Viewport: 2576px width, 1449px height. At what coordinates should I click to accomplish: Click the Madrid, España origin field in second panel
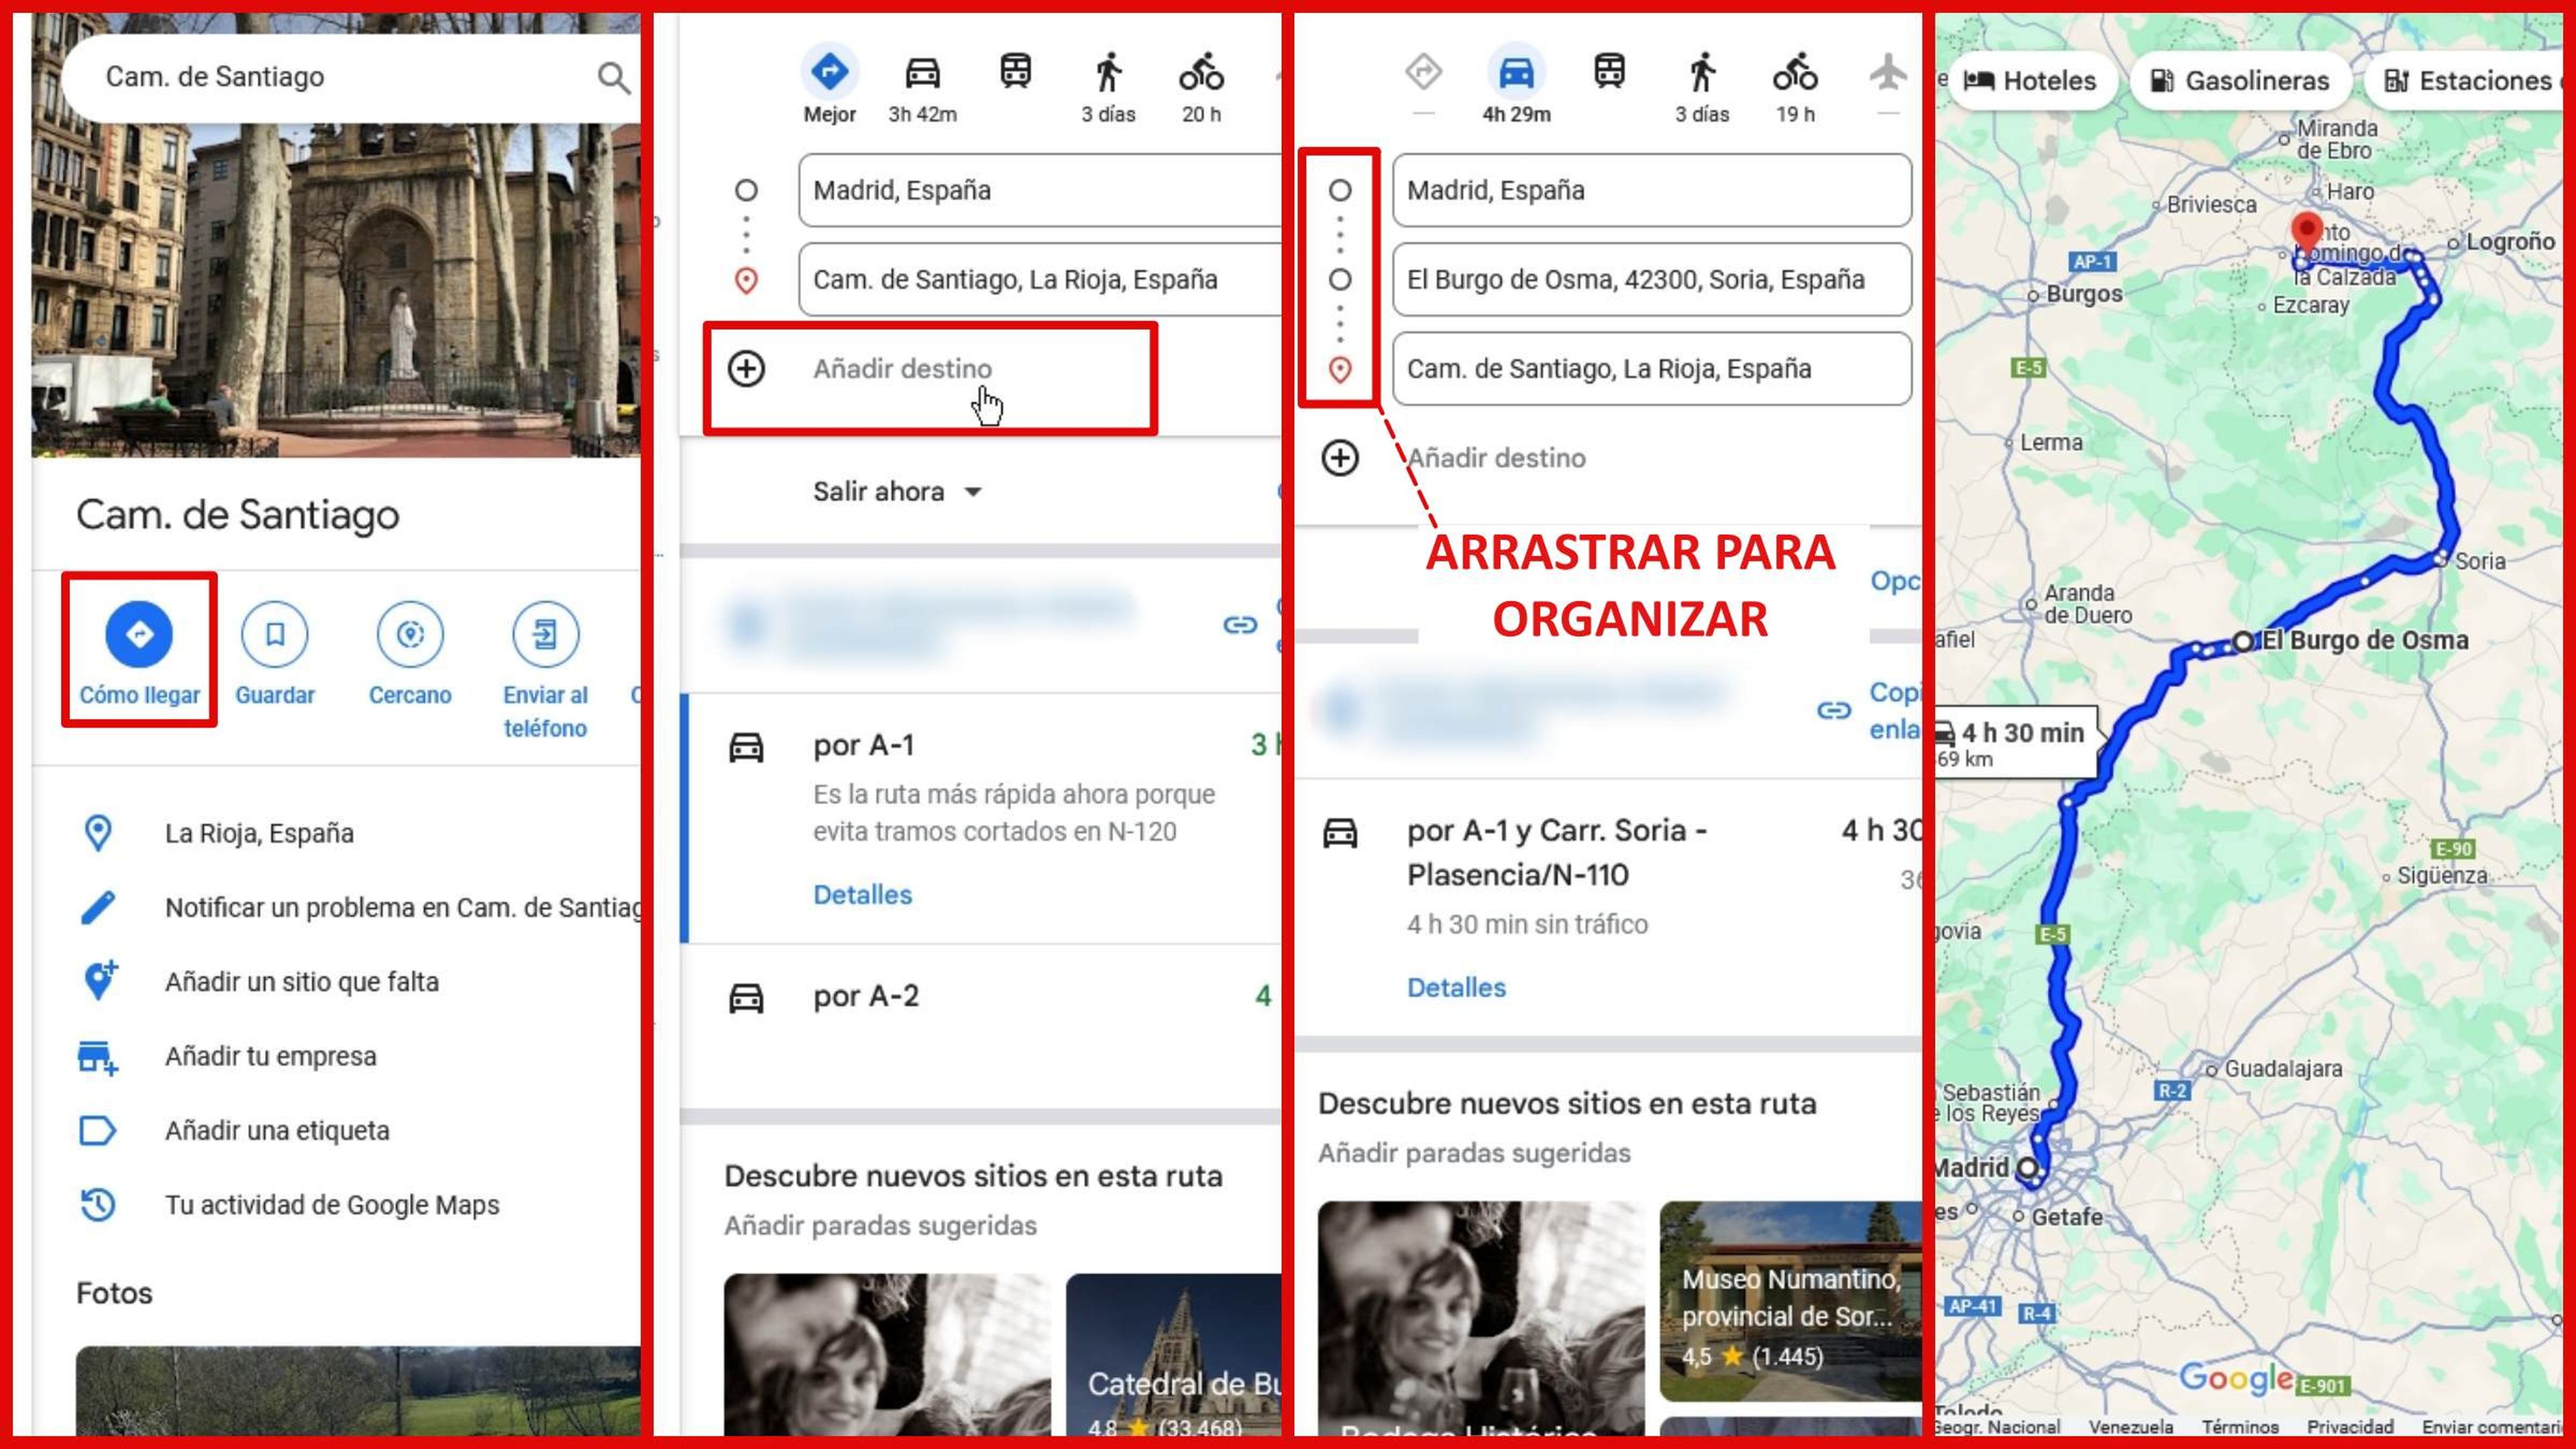click(x=1040, y=190)
